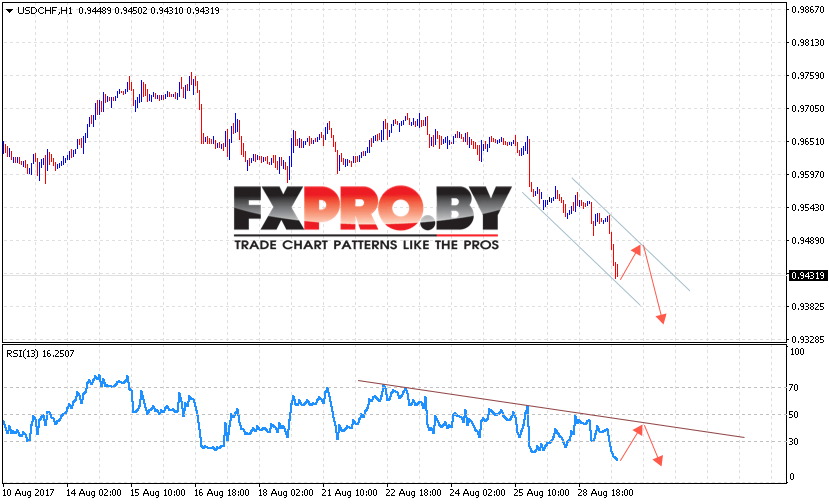This screenshot has width=829, height=504.
Task: Select price scale value 0.93285
Action: [x=808, y=339]
